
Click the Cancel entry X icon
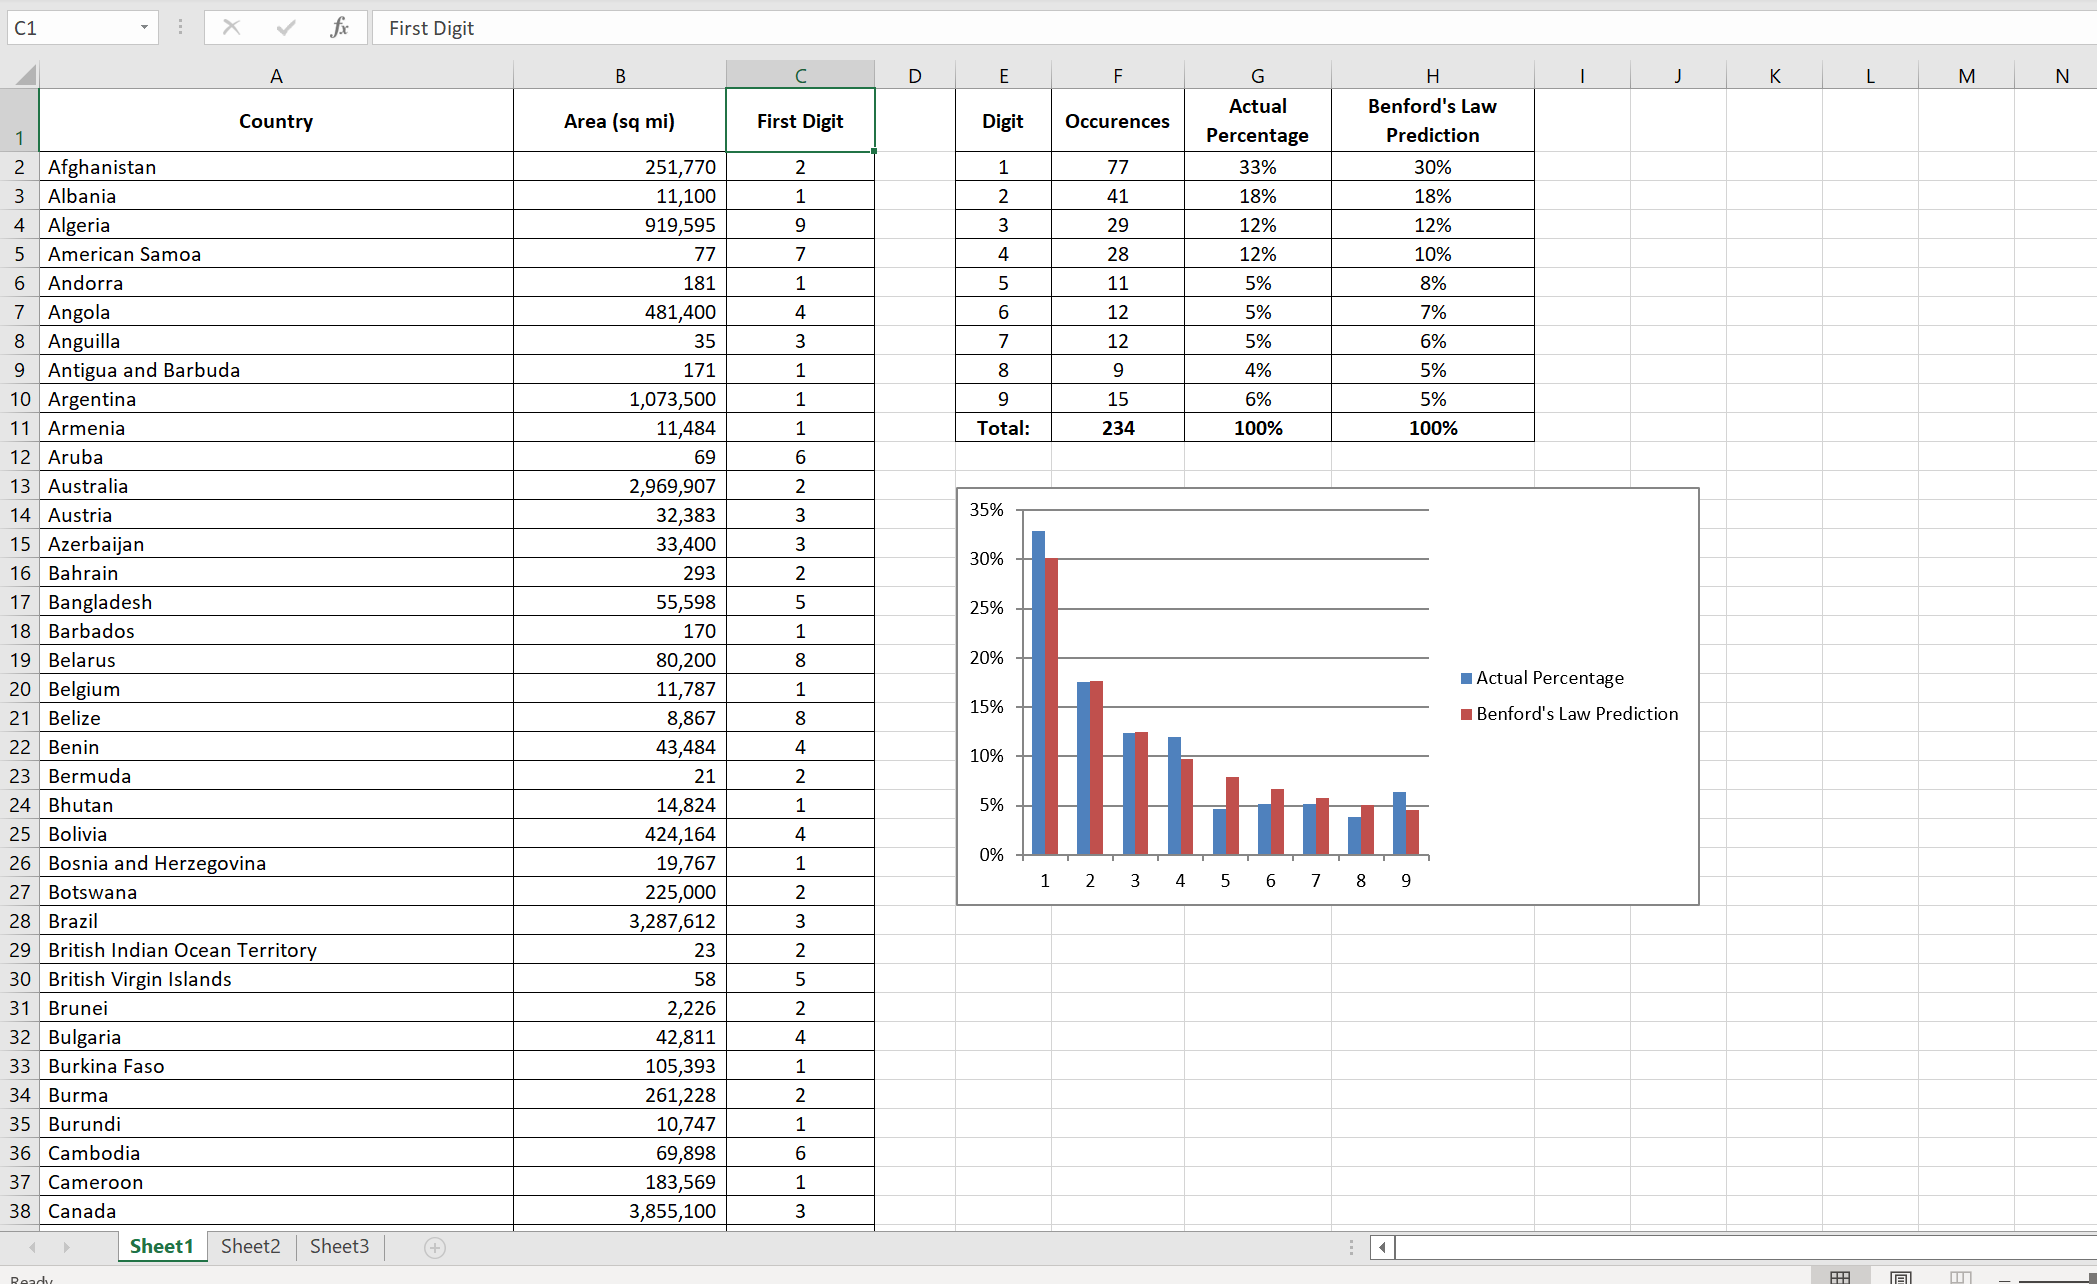pos(231,28)
